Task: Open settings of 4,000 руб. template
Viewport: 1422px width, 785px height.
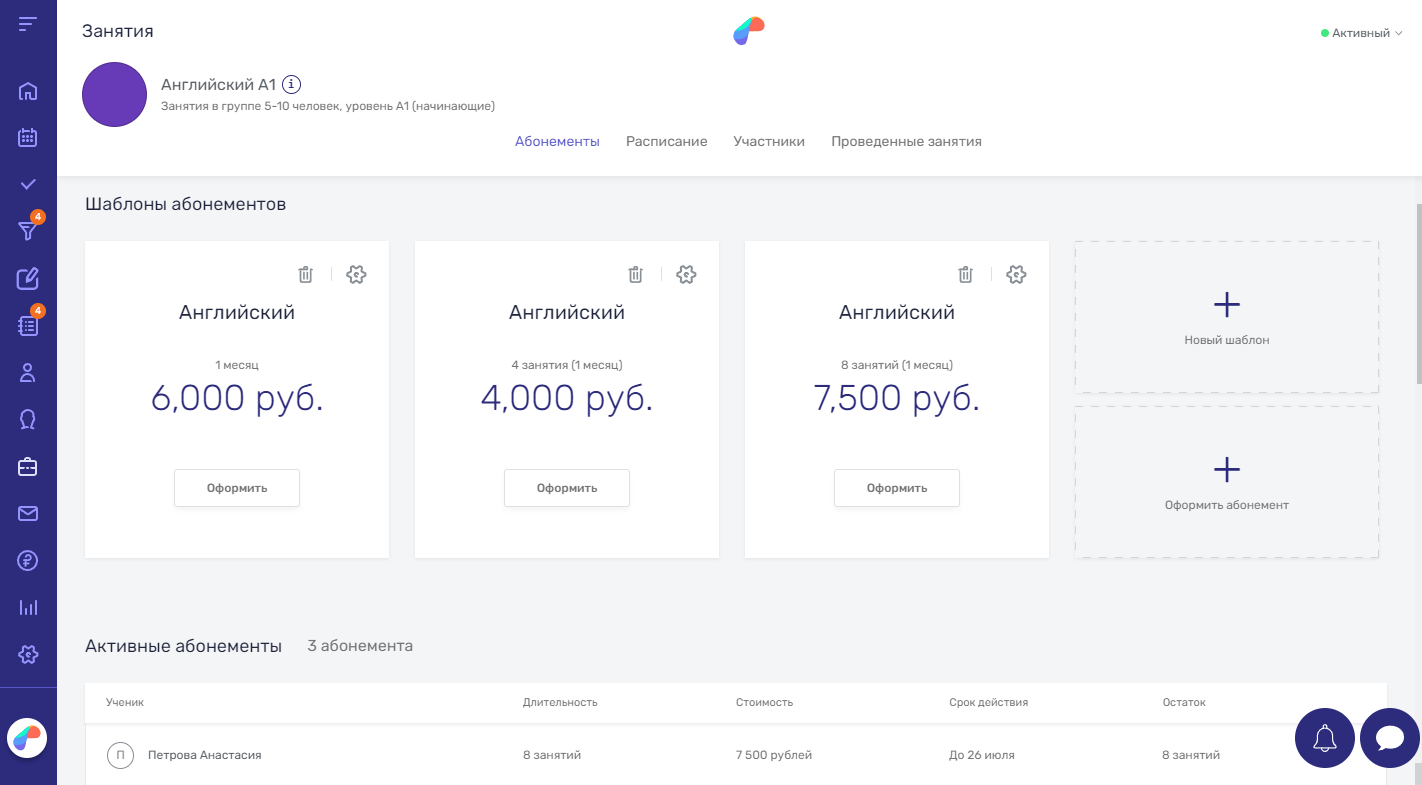Action: coord(686,274)
